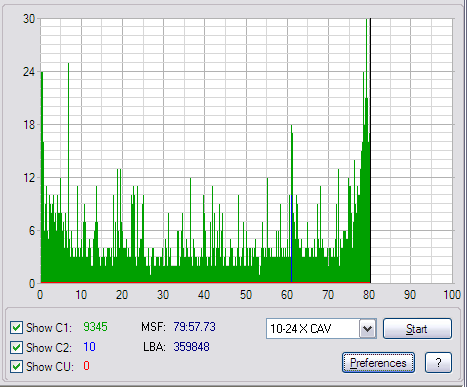The image size is (467, 387).
Task: Click the C2 count value 10
Action: (x=89, y=347)
